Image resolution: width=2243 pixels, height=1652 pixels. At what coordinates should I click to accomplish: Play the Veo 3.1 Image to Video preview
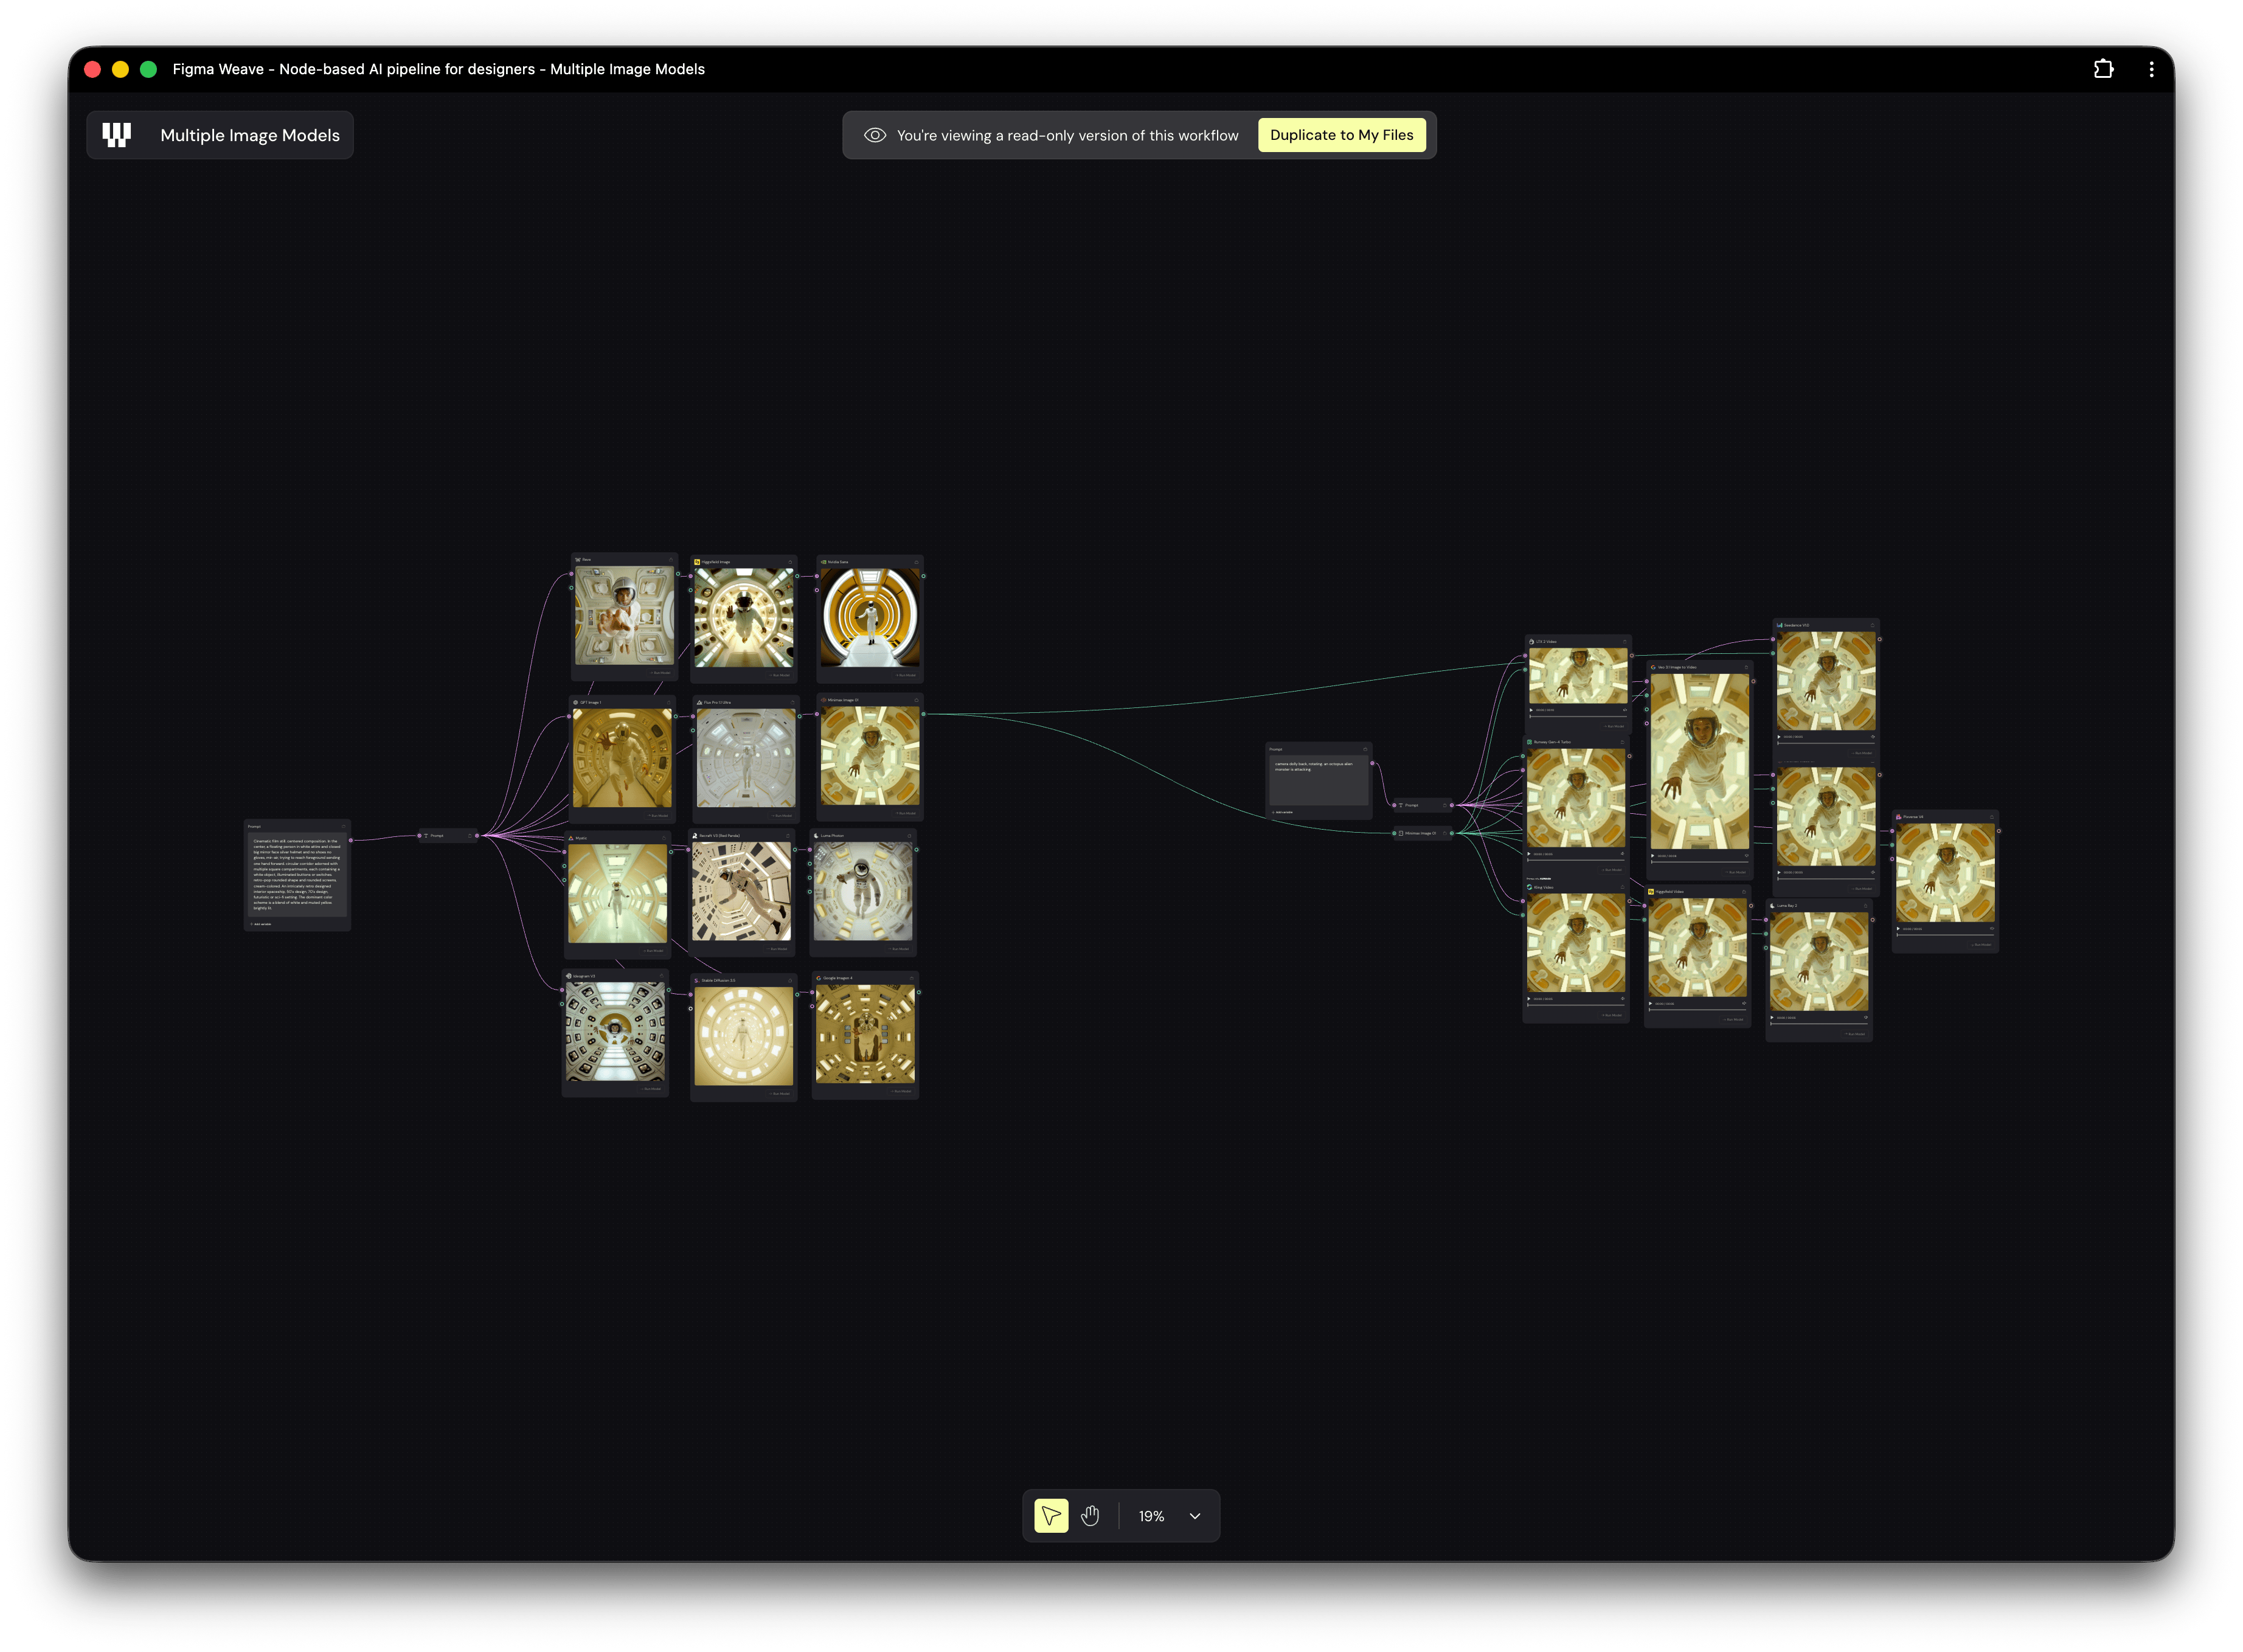tap(1653, 856)
